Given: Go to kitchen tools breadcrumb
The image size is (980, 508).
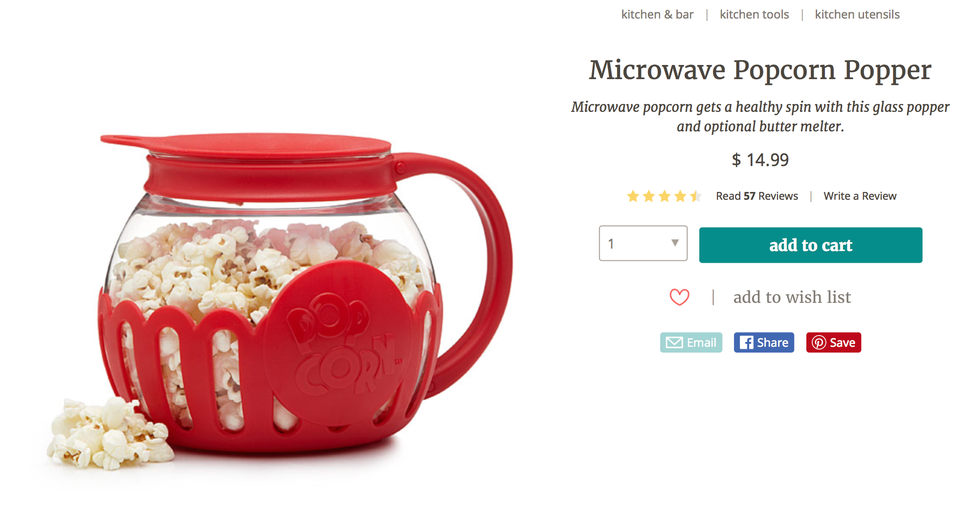Looking at the screenshot, I should [754, 14].
